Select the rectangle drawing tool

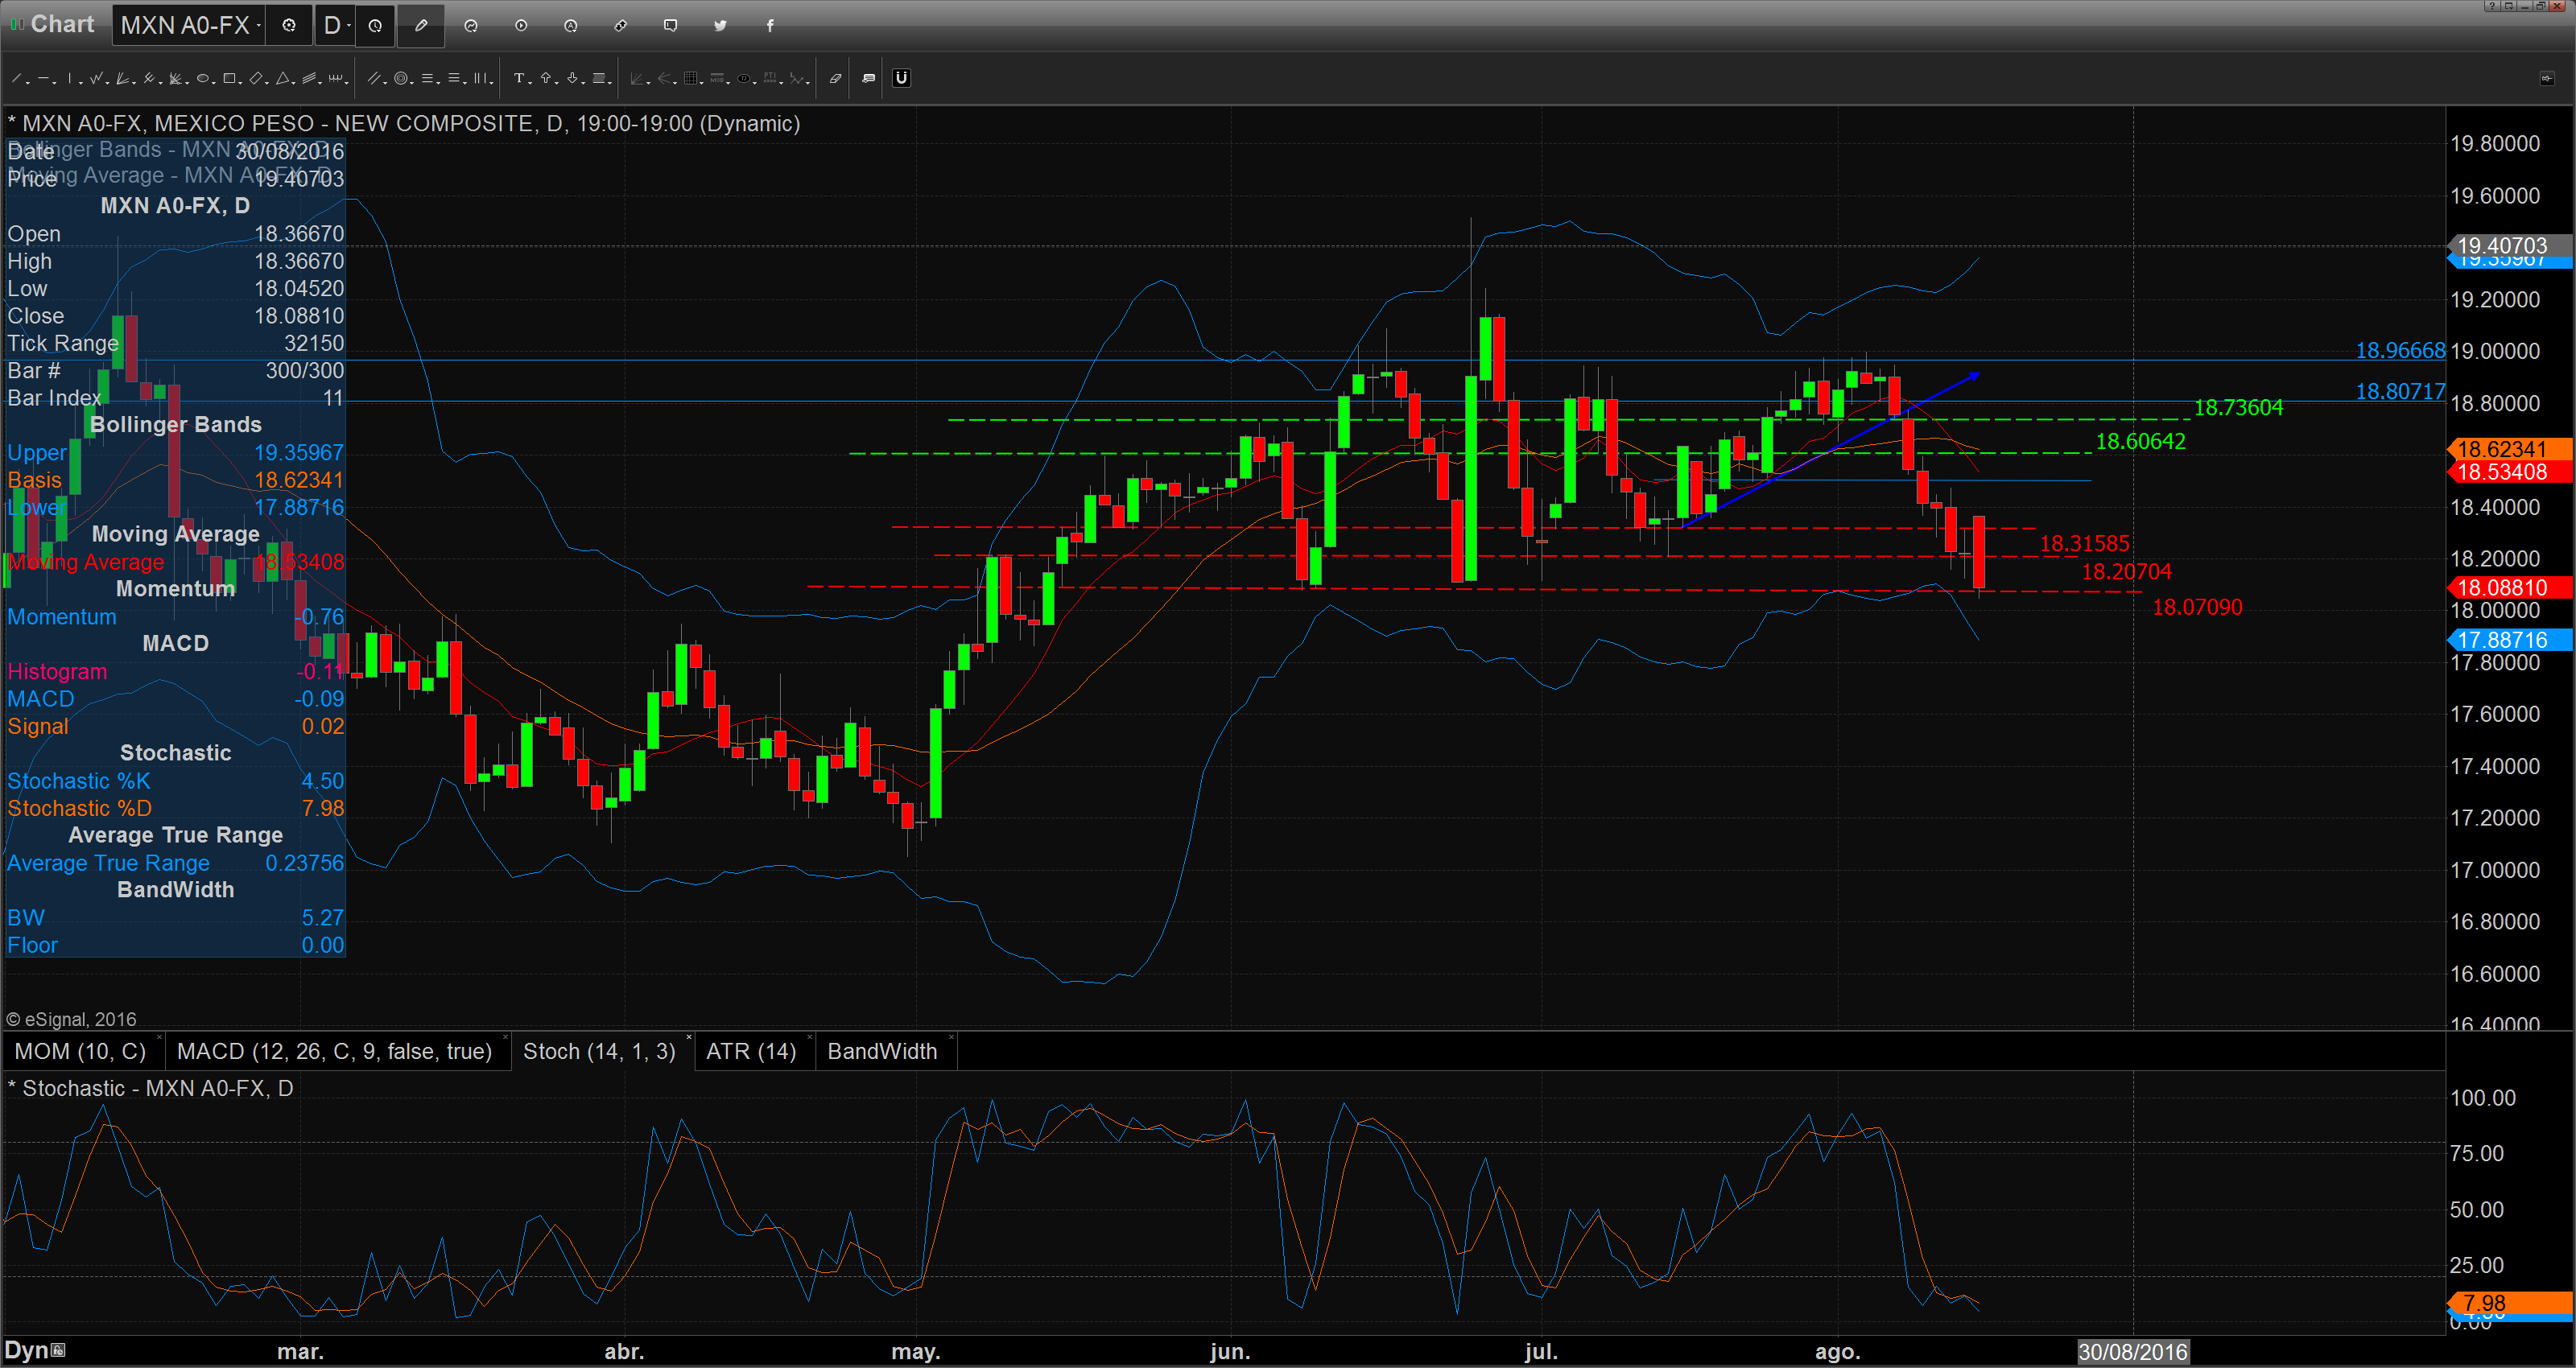point(229,78)
